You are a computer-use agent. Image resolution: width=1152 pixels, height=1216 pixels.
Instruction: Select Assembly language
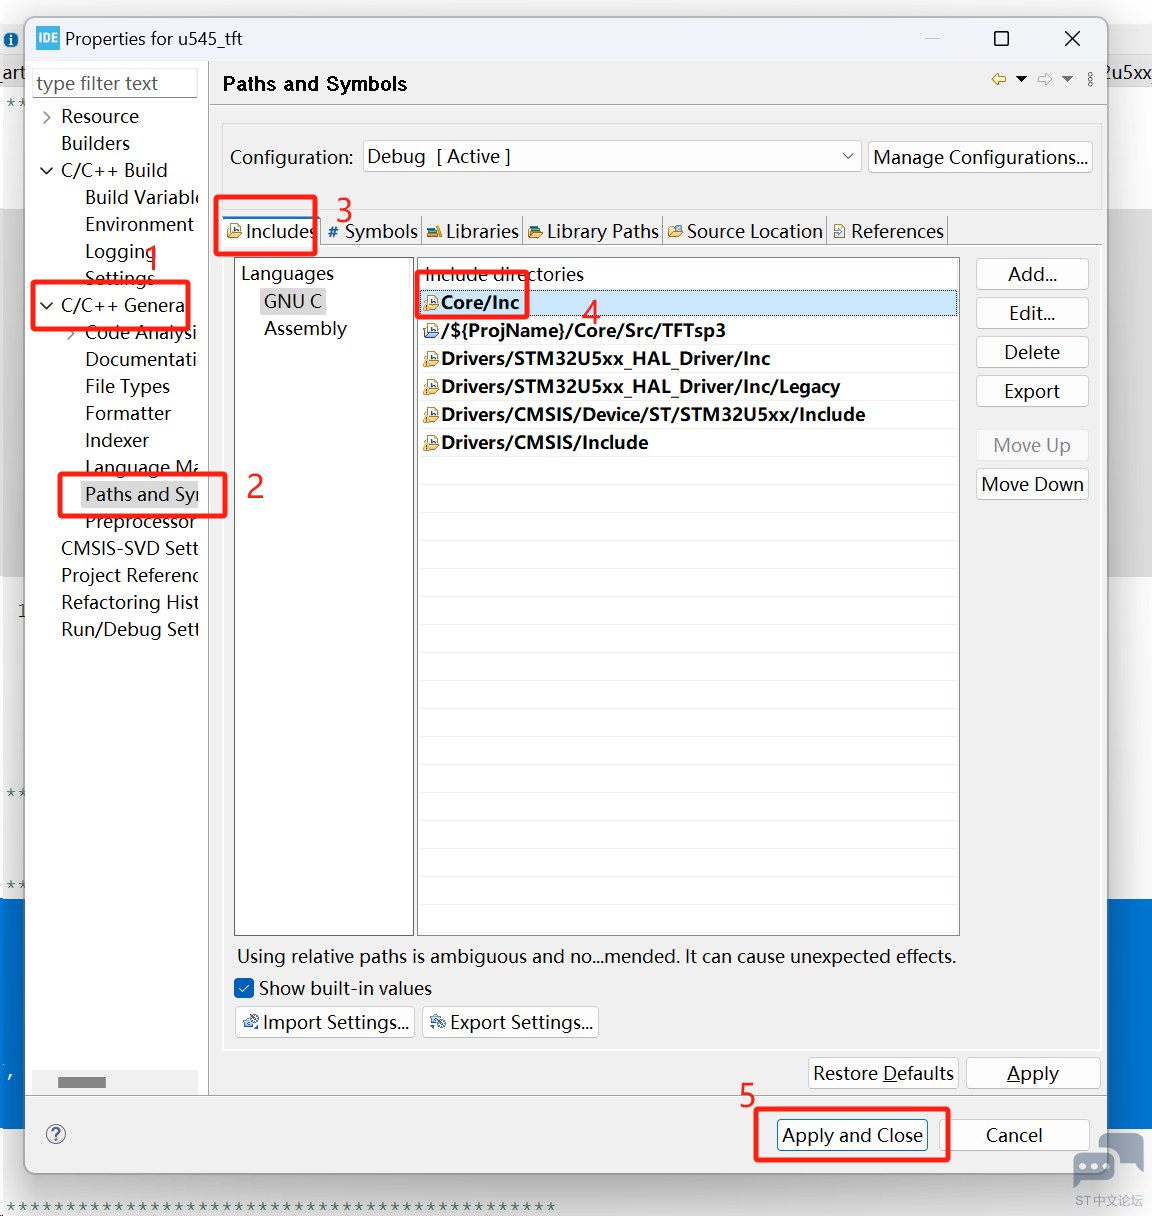click(305, 328)
